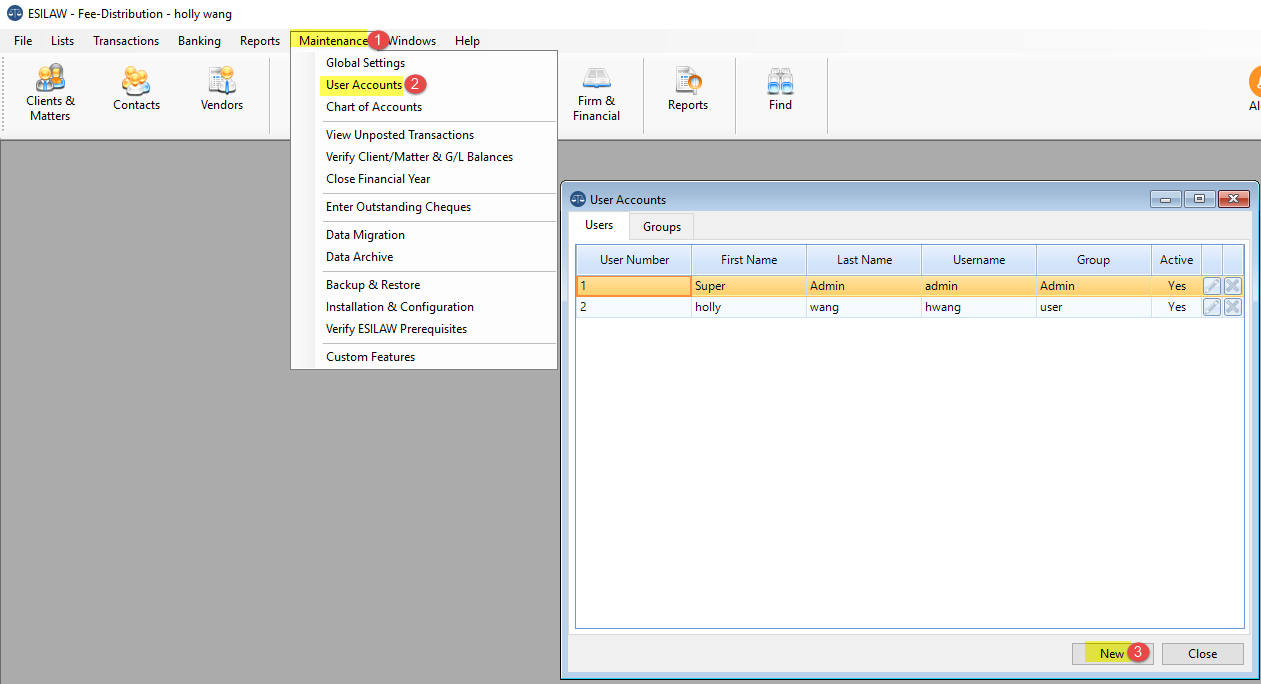Select user number 1 cell
The image size is (1261, 684).
634,286
